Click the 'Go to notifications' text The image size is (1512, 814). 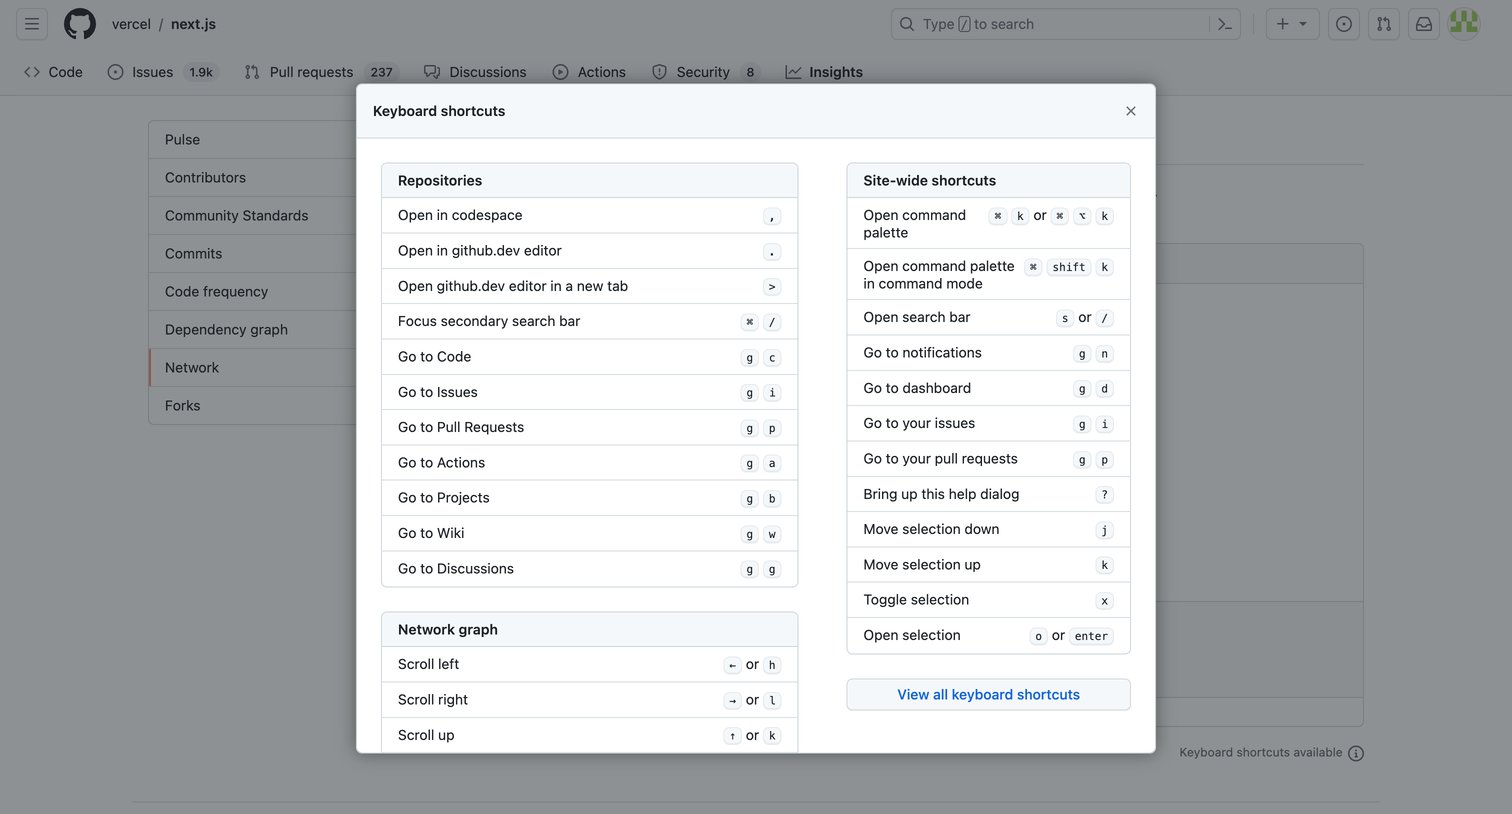coord(922,353)
